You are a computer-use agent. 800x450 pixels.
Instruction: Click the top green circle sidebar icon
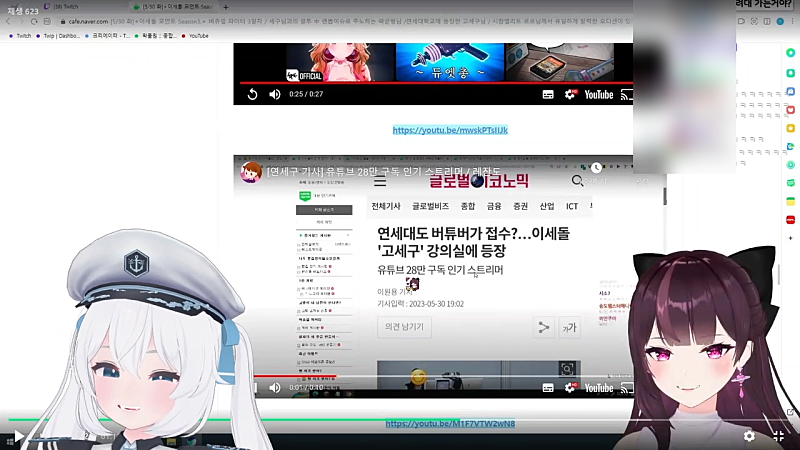[790, 53]
